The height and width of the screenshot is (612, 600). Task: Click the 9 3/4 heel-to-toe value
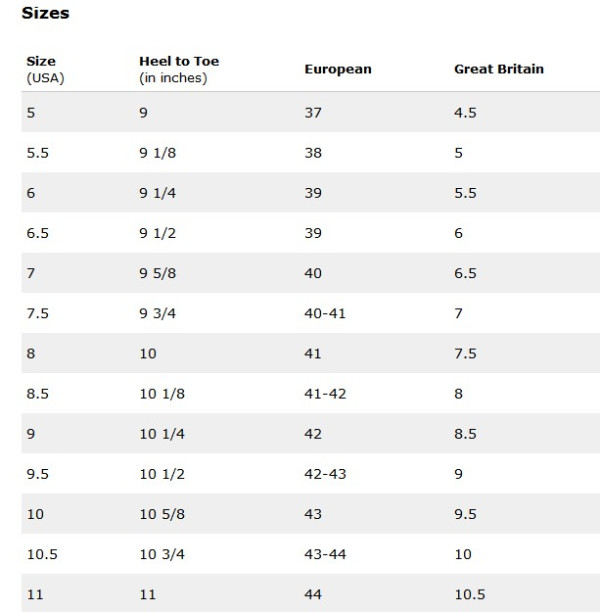[x=158, y=313]
